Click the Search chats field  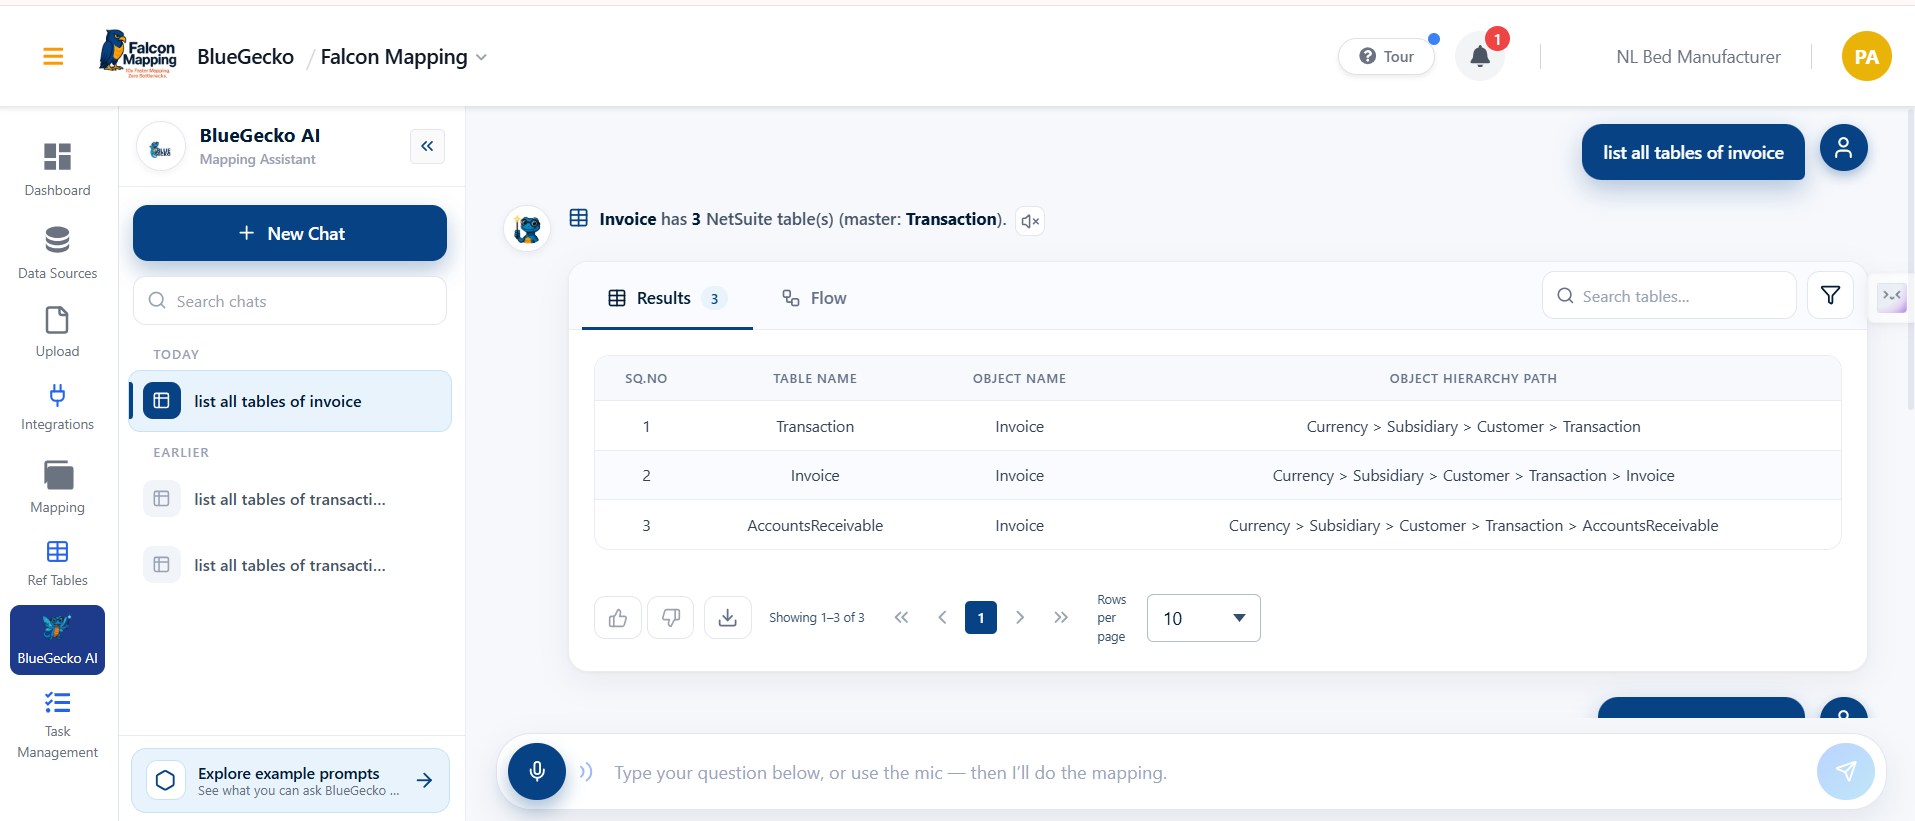tap(290, 301)
